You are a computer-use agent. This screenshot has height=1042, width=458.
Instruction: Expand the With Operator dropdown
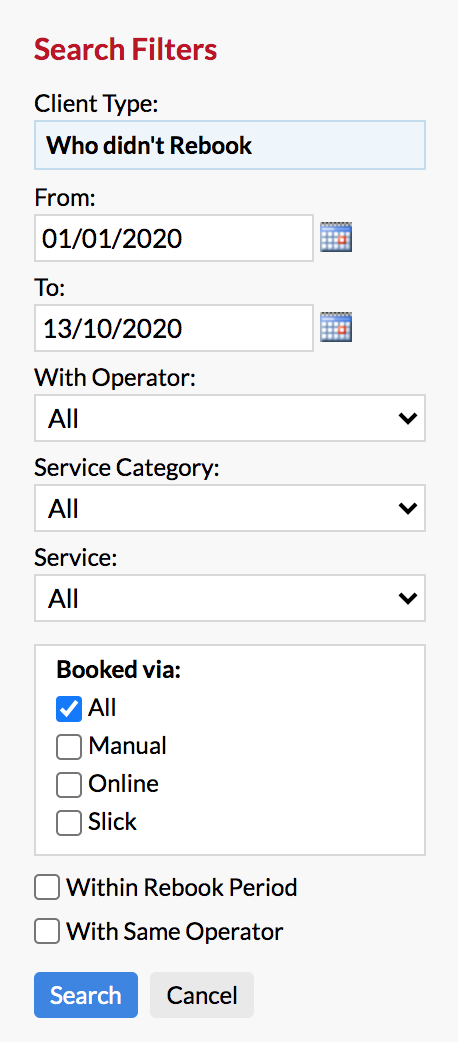tap(230, 418)
